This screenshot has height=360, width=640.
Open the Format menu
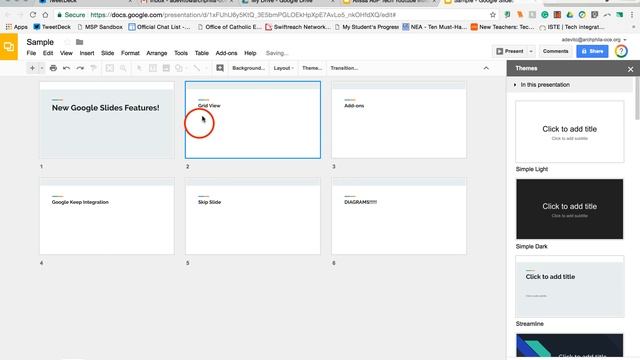click(x=130, y=53)
